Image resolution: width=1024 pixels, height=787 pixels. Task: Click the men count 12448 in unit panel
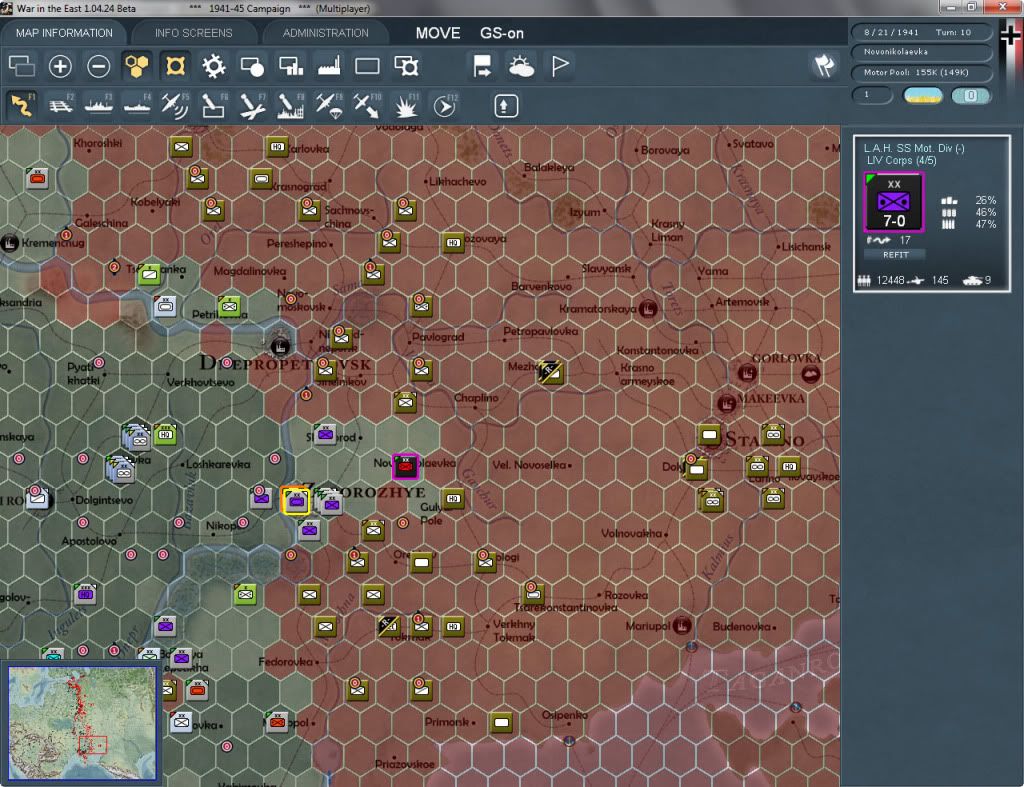[890, 280]
